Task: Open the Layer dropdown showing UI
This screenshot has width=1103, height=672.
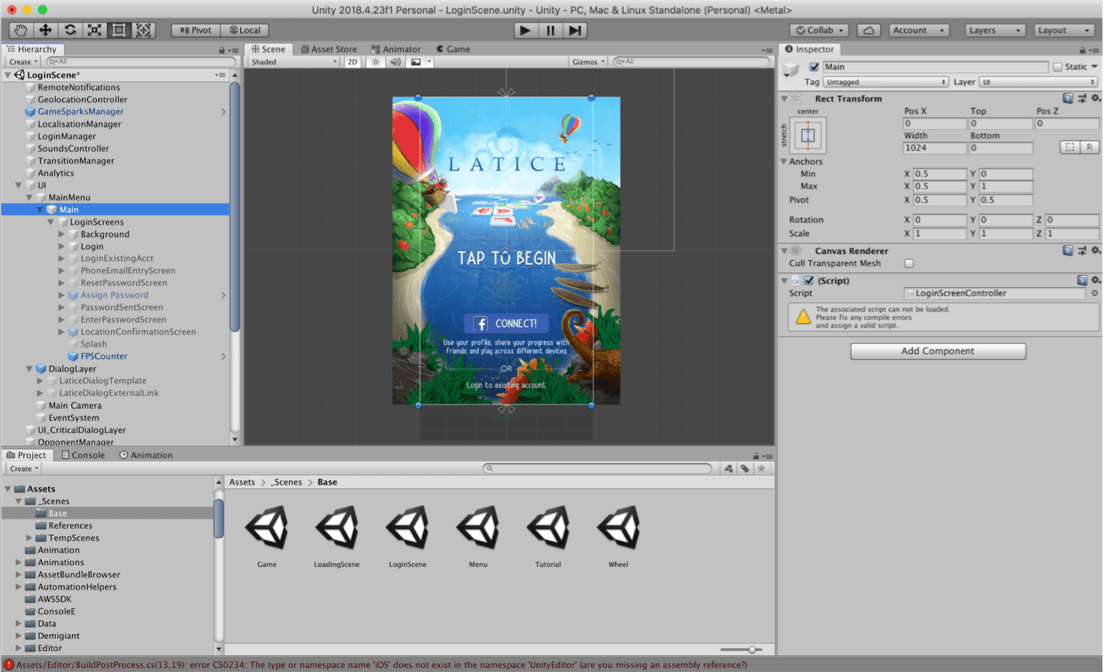Action: [x=1038, y=82]
